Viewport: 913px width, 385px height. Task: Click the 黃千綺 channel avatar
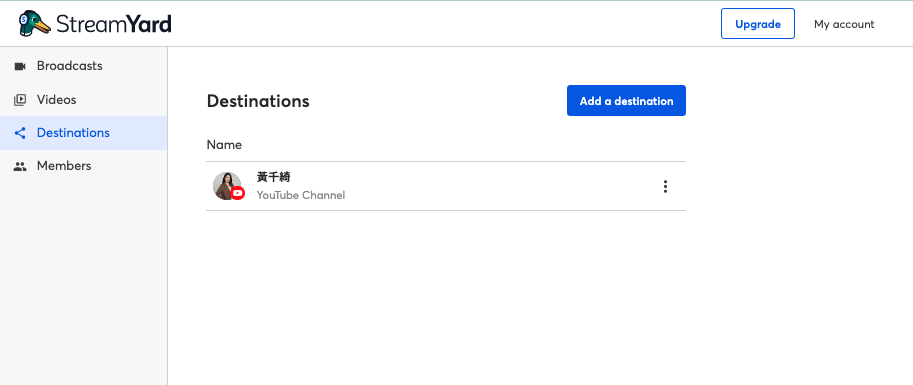(x=227, y=186)
